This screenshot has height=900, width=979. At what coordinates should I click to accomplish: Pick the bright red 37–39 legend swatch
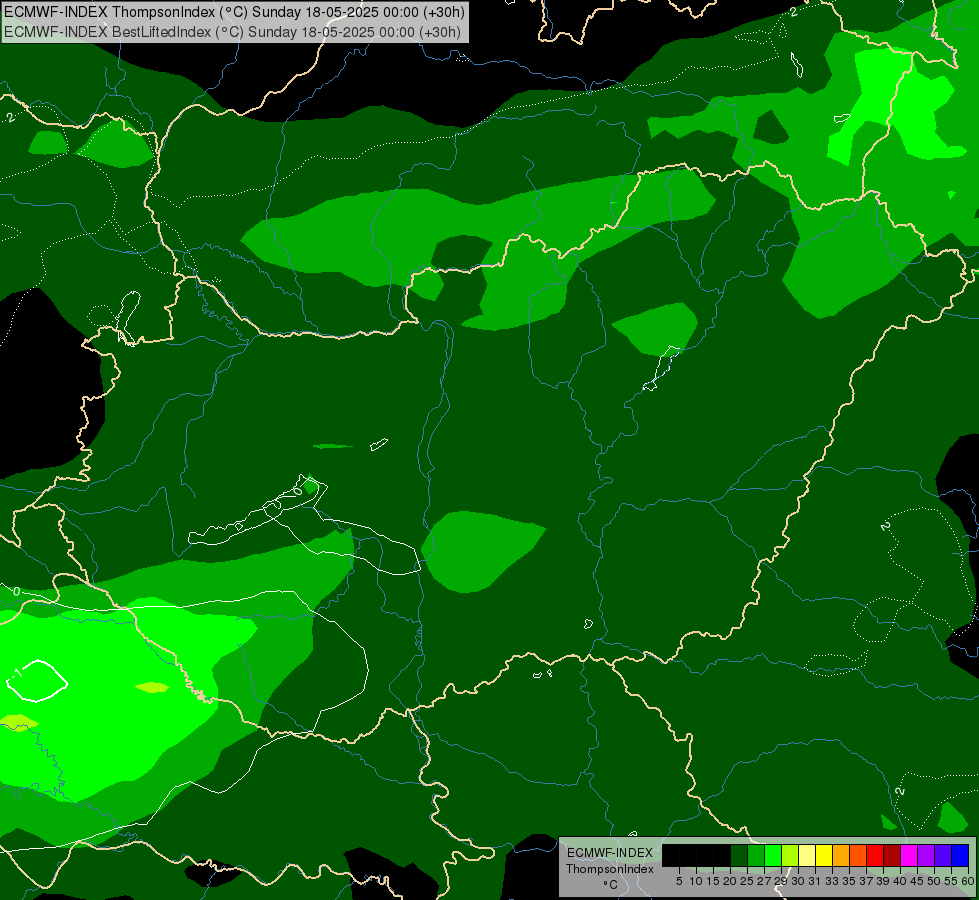[x=875, y=855]
